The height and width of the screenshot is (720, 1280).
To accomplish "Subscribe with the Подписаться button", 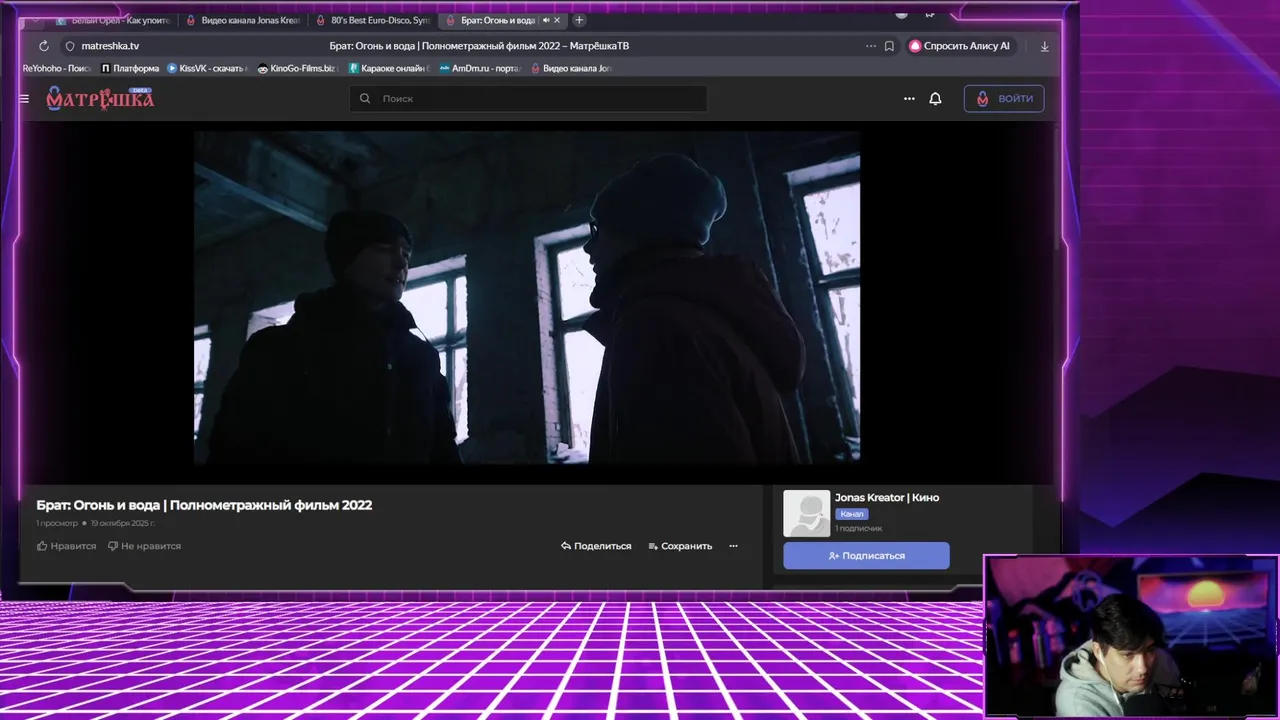I will [x=866, y=556].
